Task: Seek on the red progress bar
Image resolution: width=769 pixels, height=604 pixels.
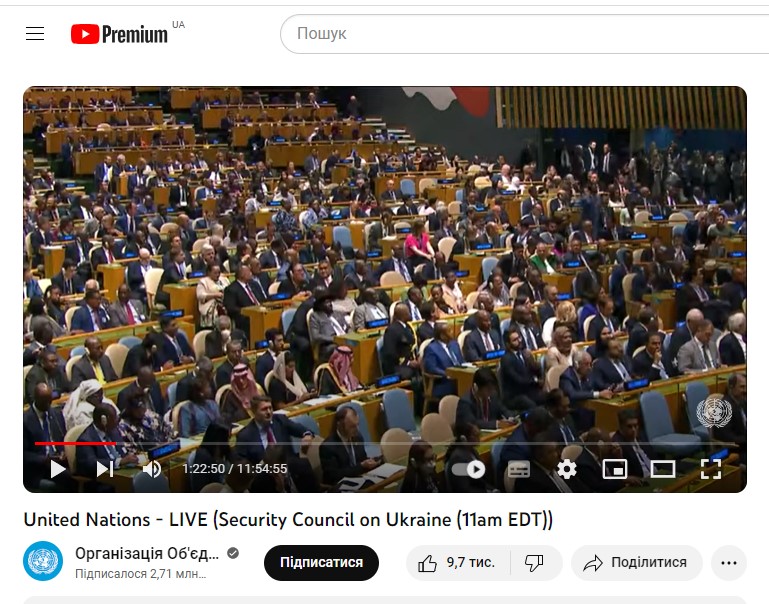Action: (386, 443)
